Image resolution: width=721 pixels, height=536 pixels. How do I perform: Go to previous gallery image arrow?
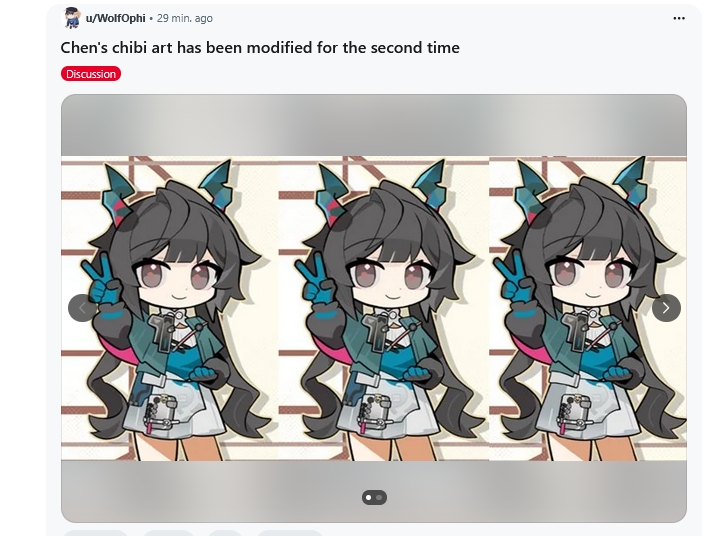point(82,308)
